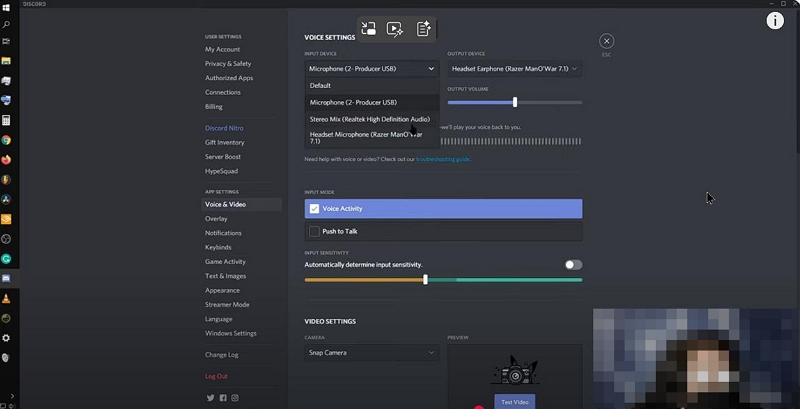Click the output volume slider handle
The image size is (800, 409).
coord(515,102)
